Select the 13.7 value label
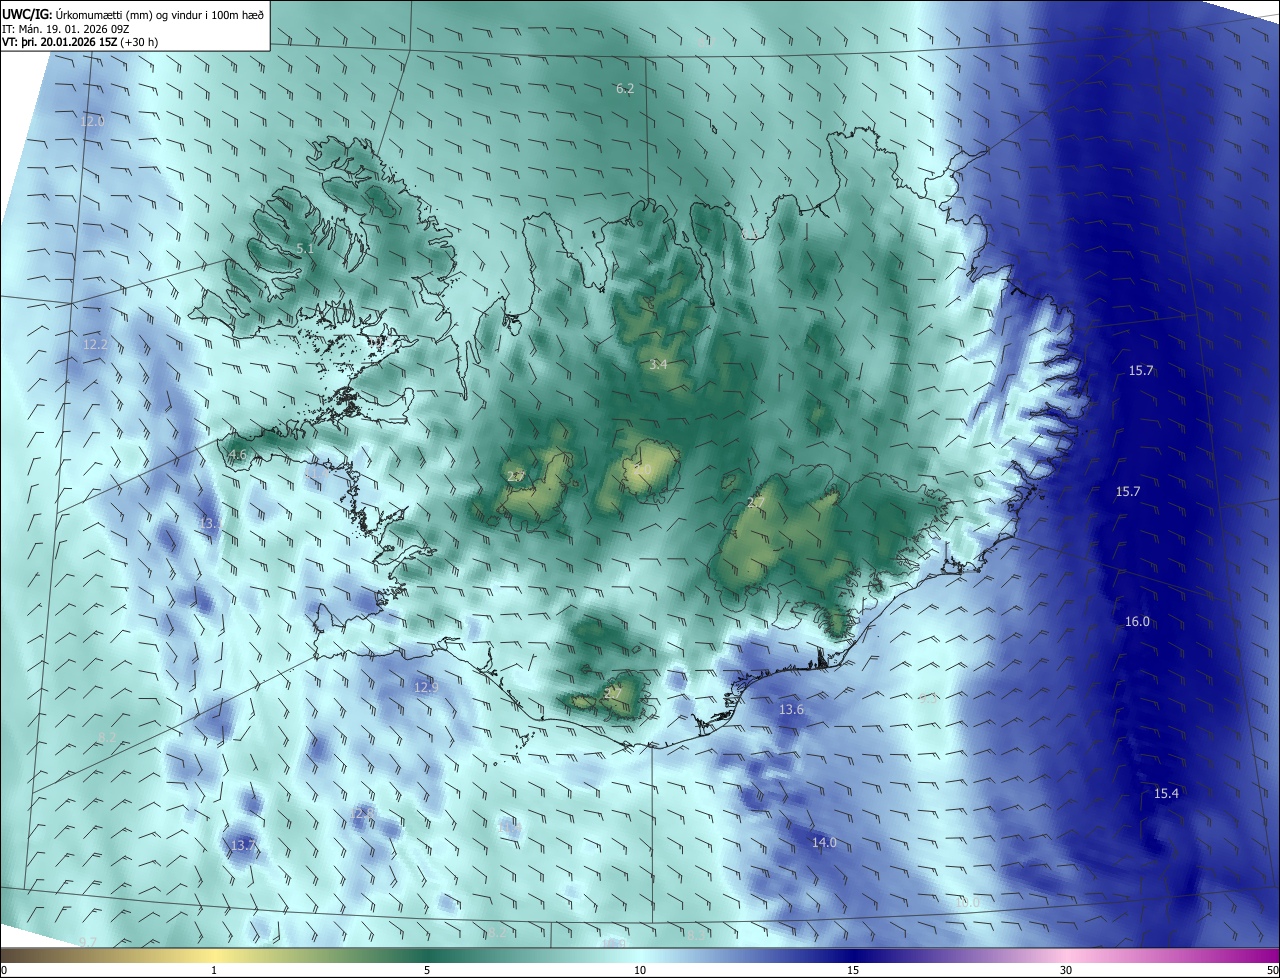Screen dimensions: 1280x978 [x=244, y=846]
